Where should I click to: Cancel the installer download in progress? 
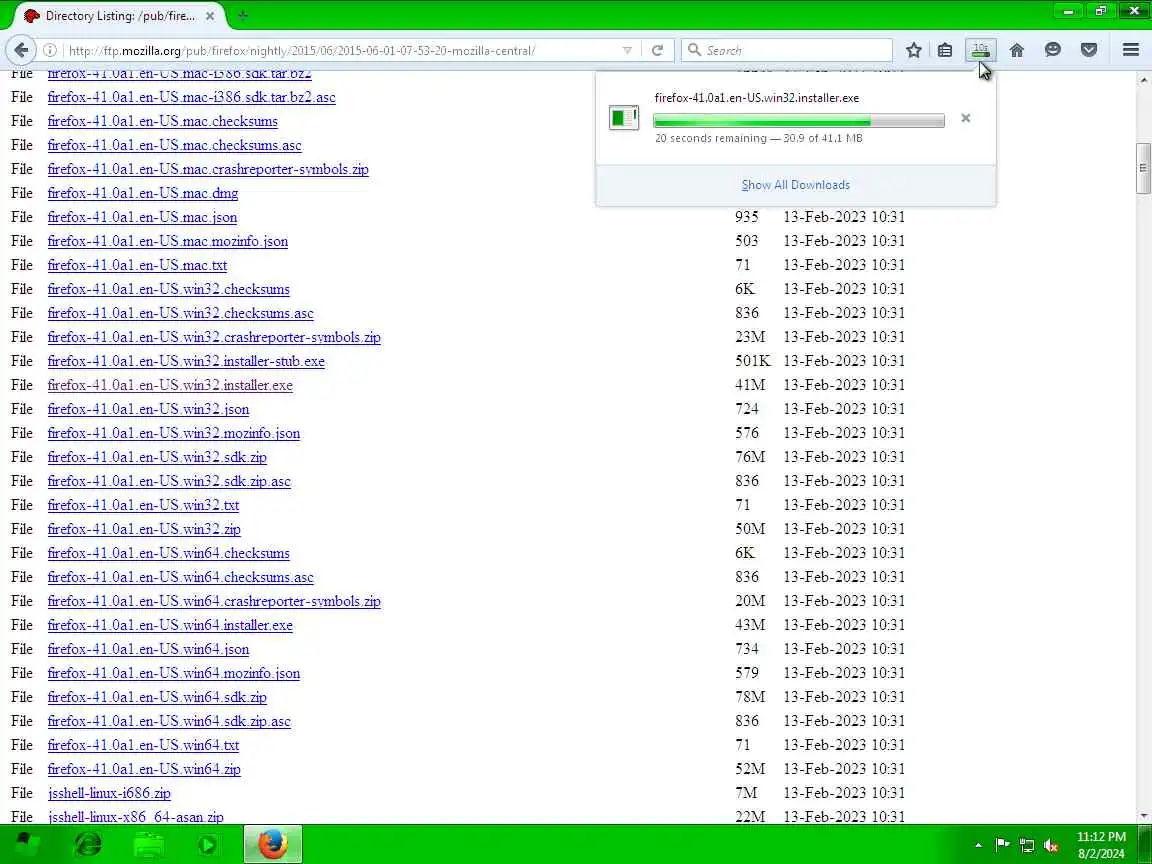tap(965, 118)
